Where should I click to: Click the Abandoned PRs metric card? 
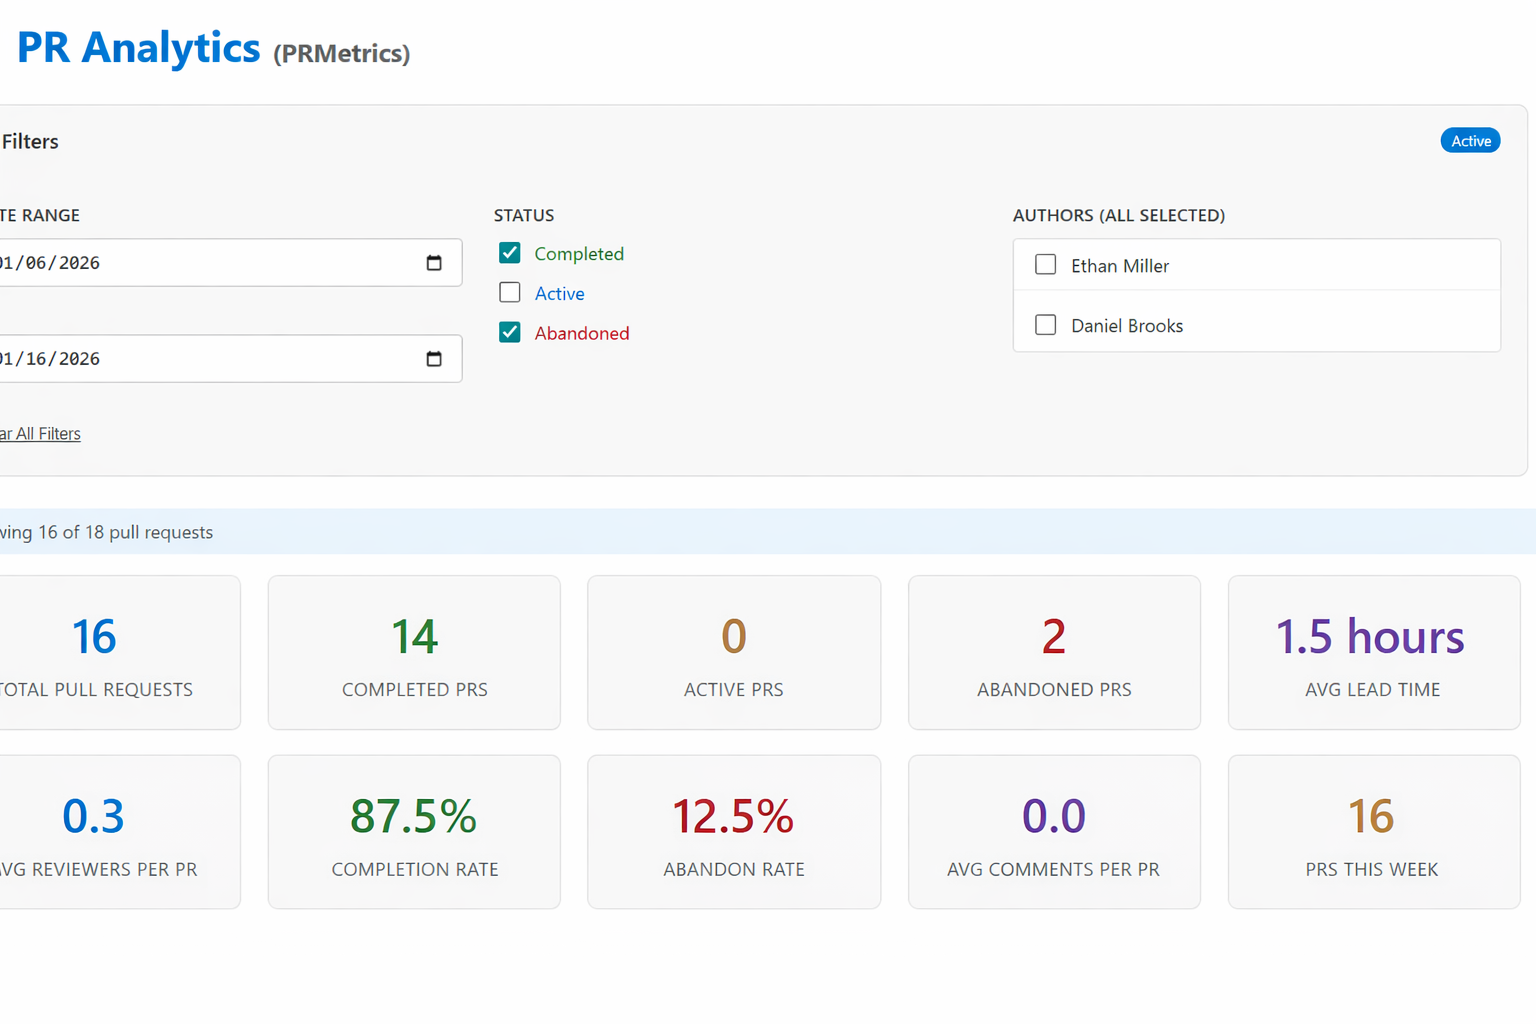click(1053, 652)
